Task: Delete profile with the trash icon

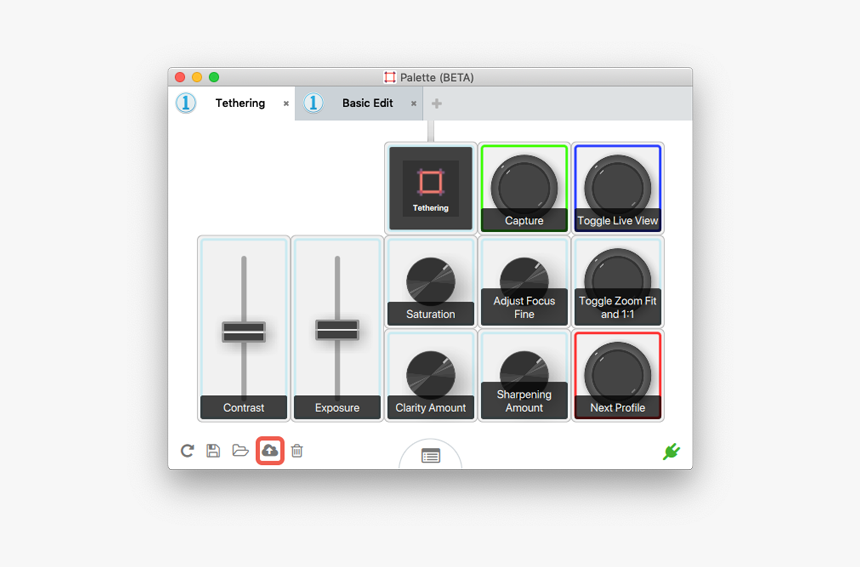Action: (x=297, y=451)
